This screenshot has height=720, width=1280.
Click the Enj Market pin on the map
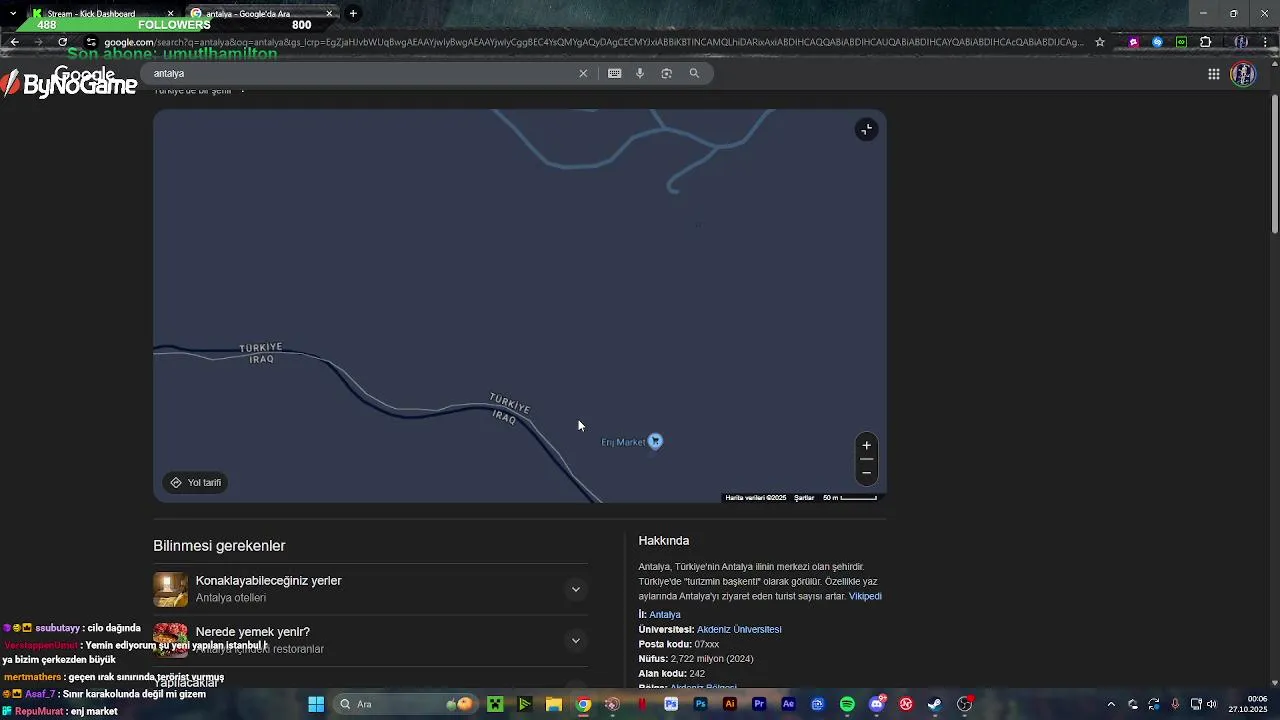click(655, 441)
